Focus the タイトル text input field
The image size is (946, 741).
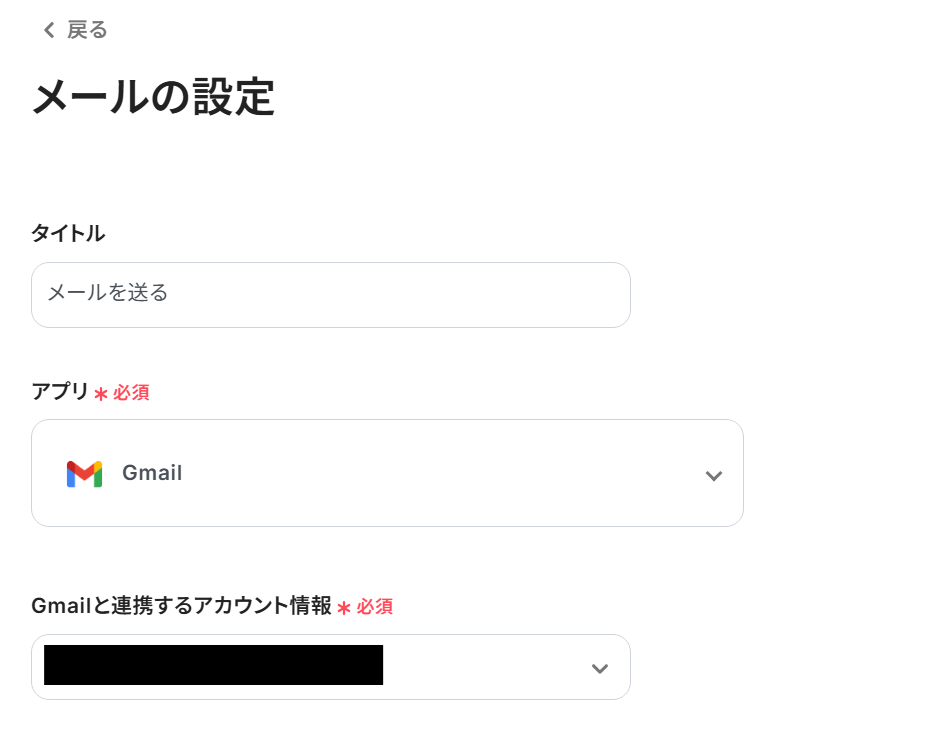[x=330, y=294]
